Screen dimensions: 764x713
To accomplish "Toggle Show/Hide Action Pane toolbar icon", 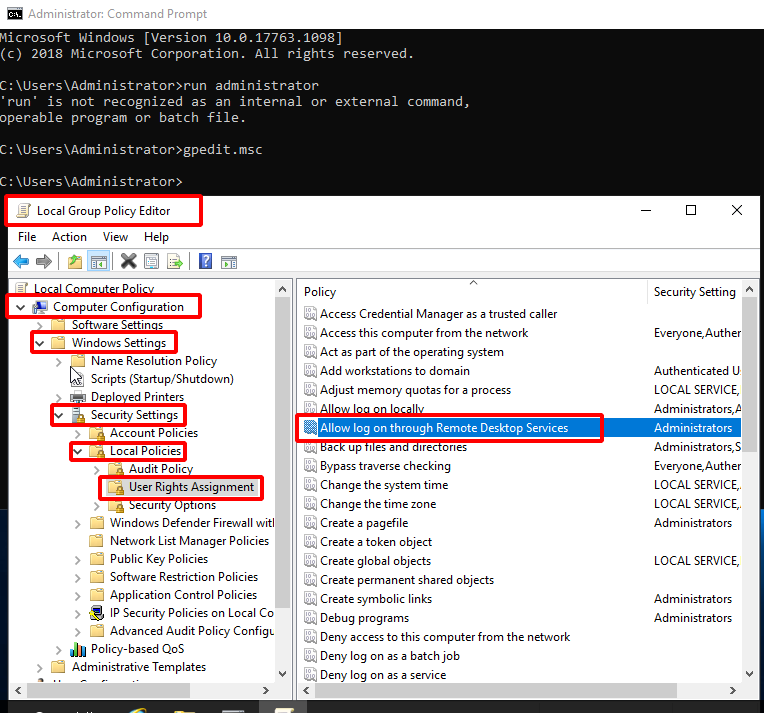I will coord(229,262).
